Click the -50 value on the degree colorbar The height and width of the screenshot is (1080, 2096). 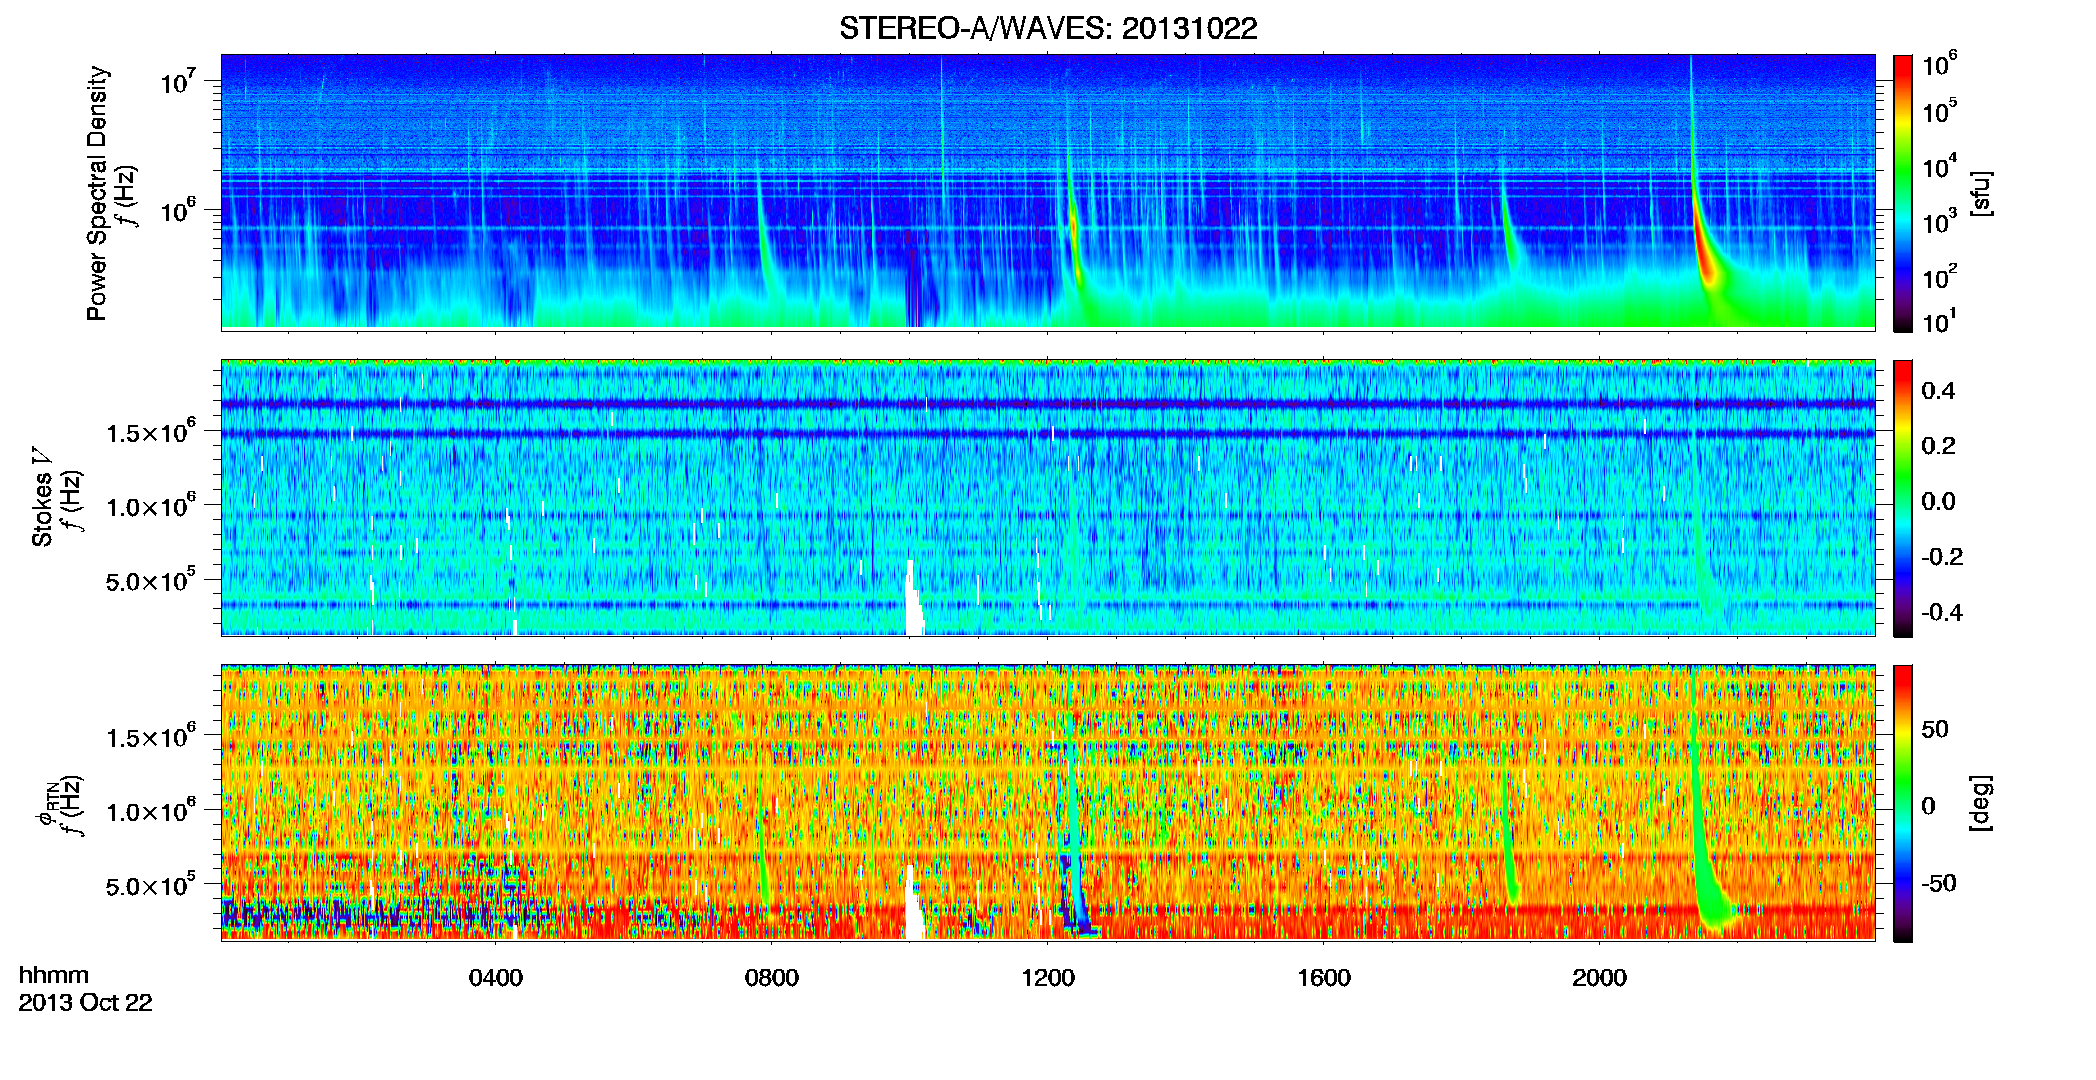(x=1939, y=883)
